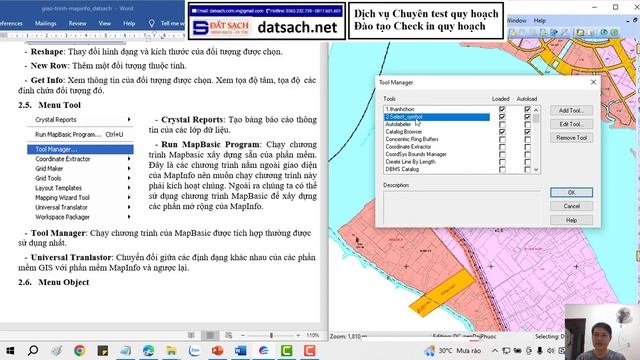This screenshot has height=360, width=640.
Task: Select DBMS Catalog in tools list
Action: (402, 169)
